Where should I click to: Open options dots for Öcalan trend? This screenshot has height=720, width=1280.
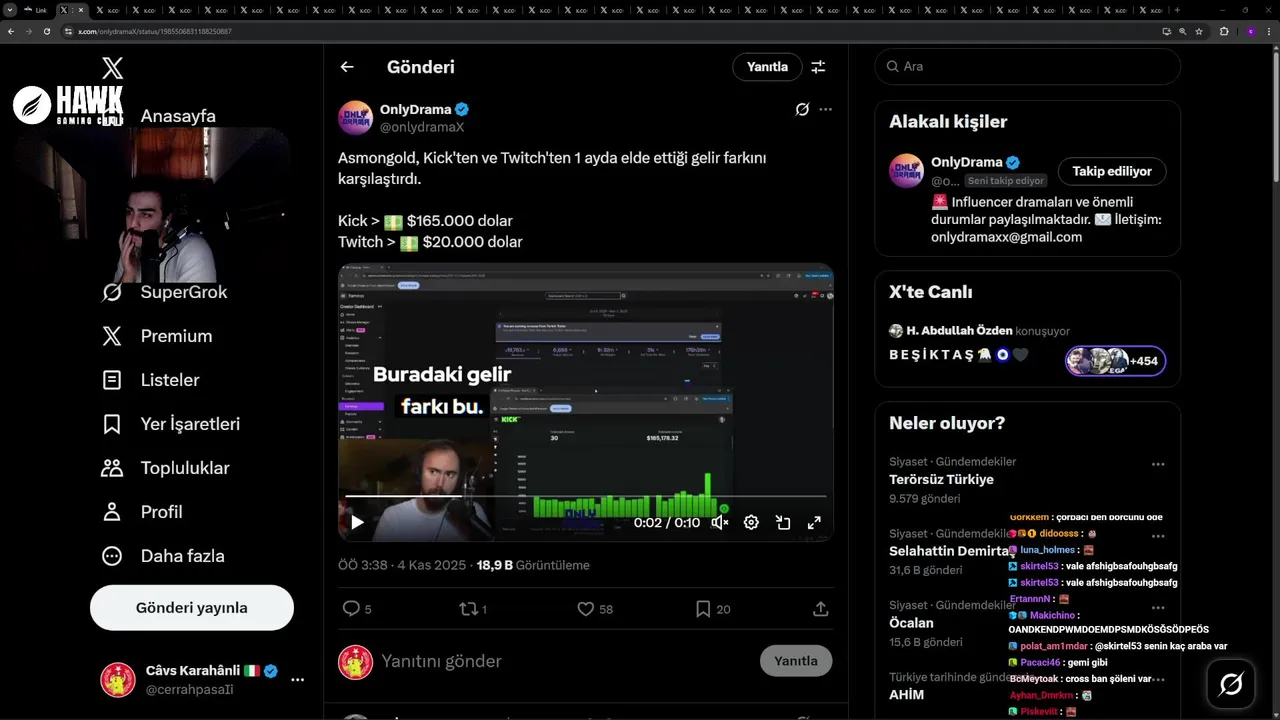(x=1158, y=608)
